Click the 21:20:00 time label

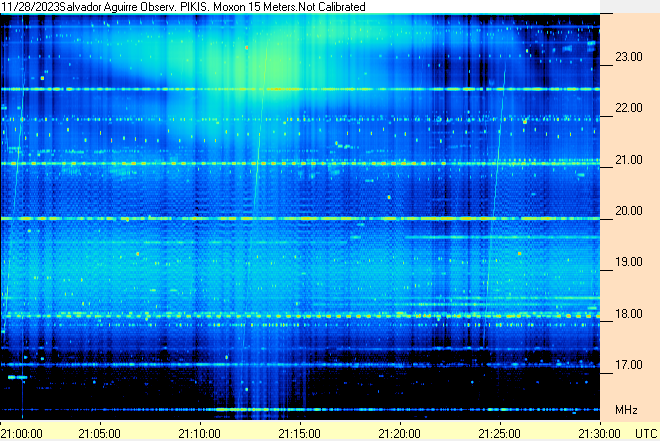coord(399,433)
